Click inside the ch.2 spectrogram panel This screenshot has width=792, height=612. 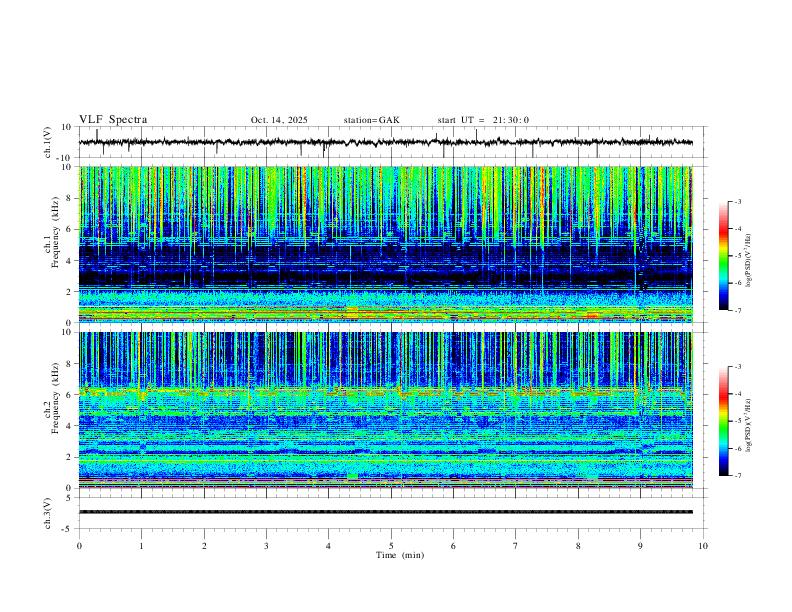pos(386,410)
